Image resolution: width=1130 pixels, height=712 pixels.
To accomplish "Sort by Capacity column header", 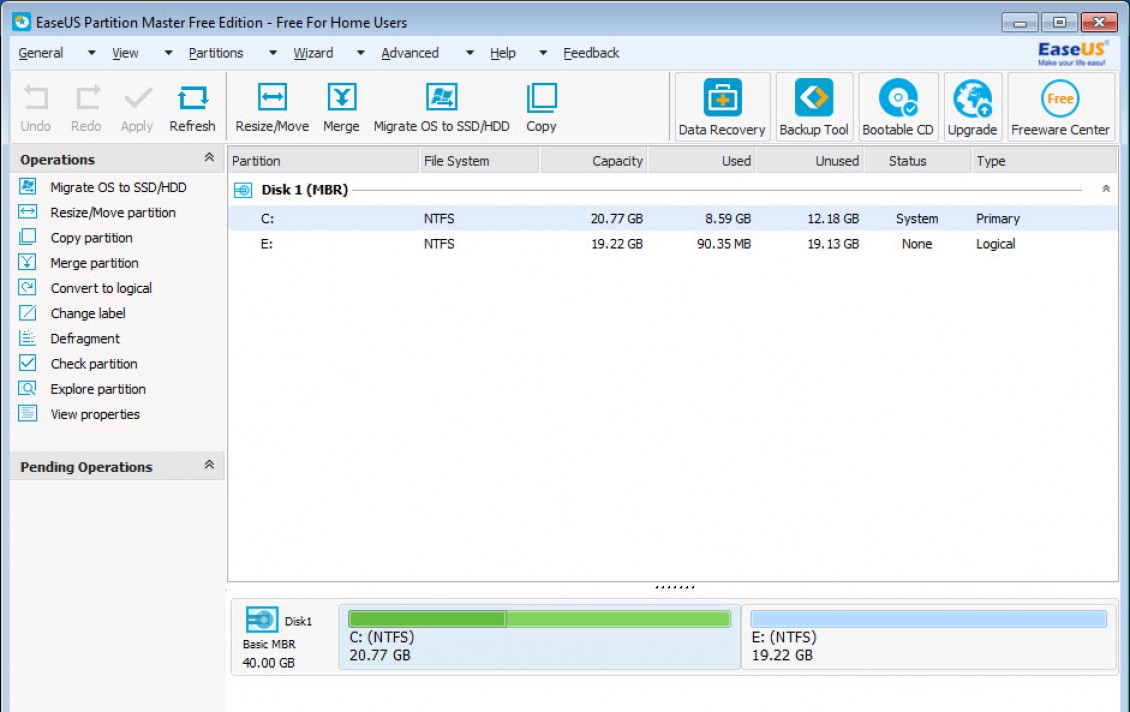I will coord(594,161).
